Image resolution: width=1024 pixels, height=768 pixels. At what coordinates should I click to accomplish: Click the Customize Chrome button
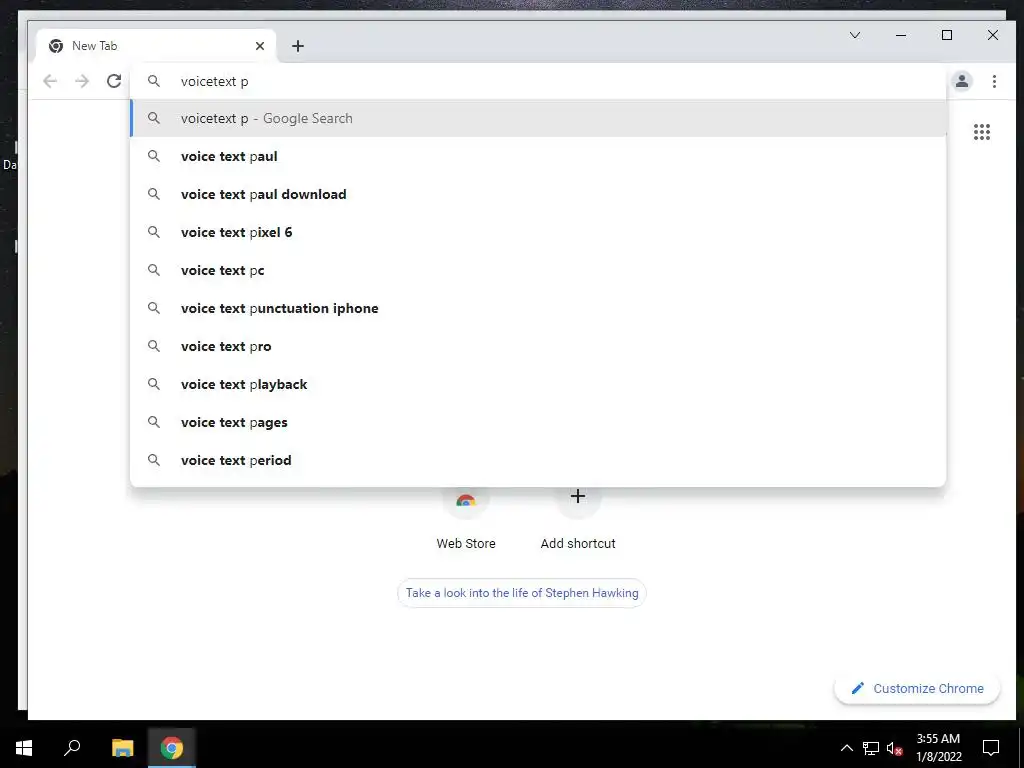point(917,688)
